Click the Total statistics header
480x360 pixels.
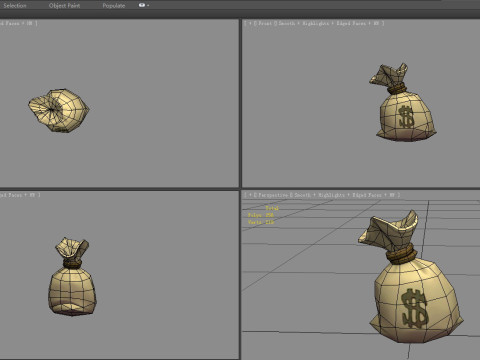click(272, 208)
